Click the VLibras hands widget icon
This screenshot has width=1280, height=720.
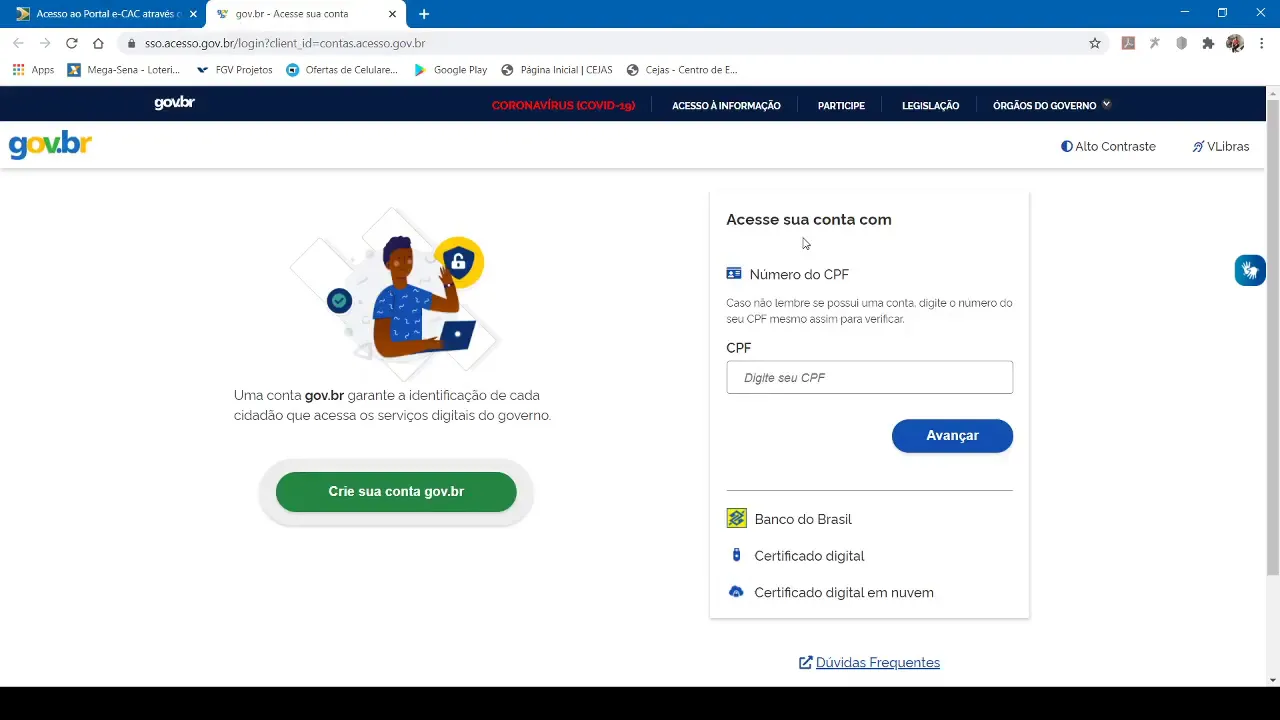1250,270
